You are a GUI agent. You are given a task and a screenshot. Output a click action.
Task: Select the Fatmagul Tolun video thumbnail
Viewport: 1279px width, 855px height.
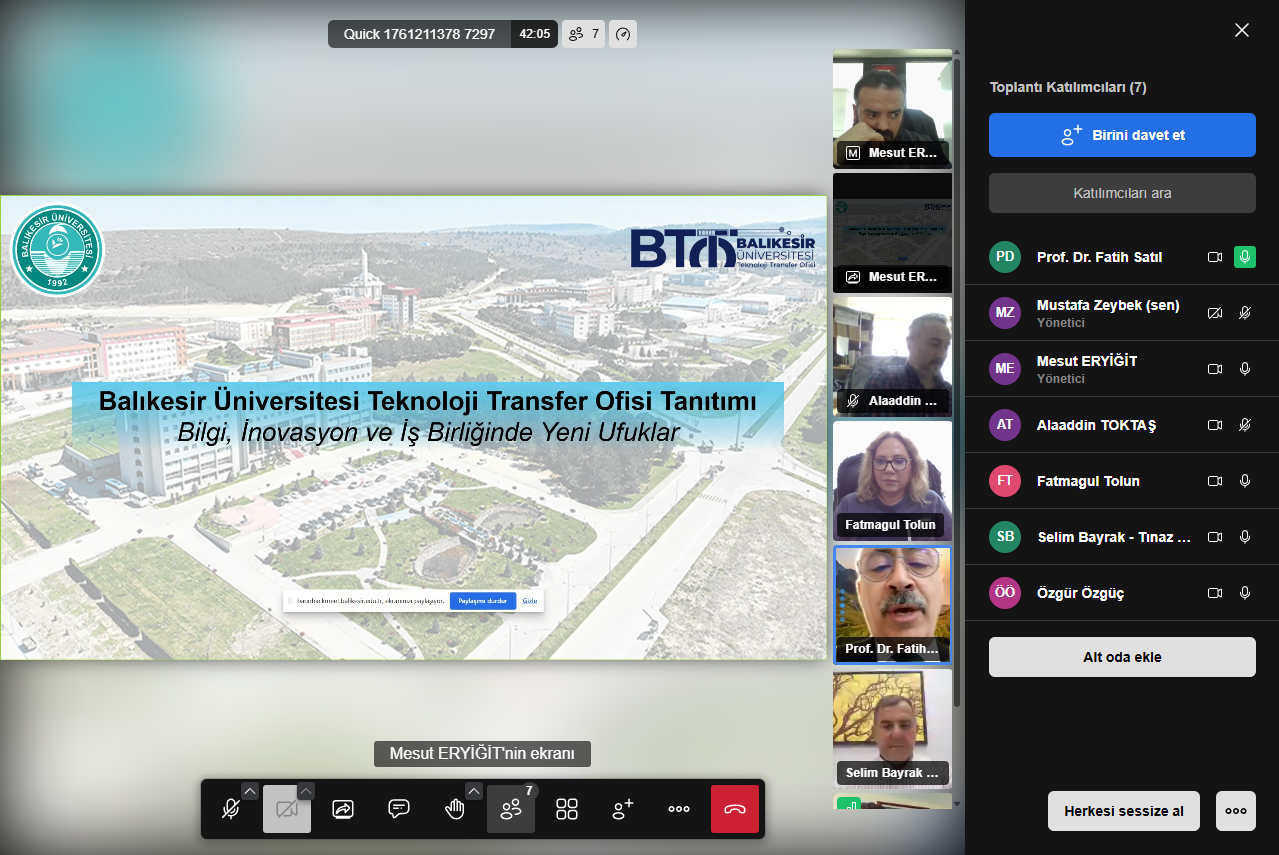click(x=892, y=480)
